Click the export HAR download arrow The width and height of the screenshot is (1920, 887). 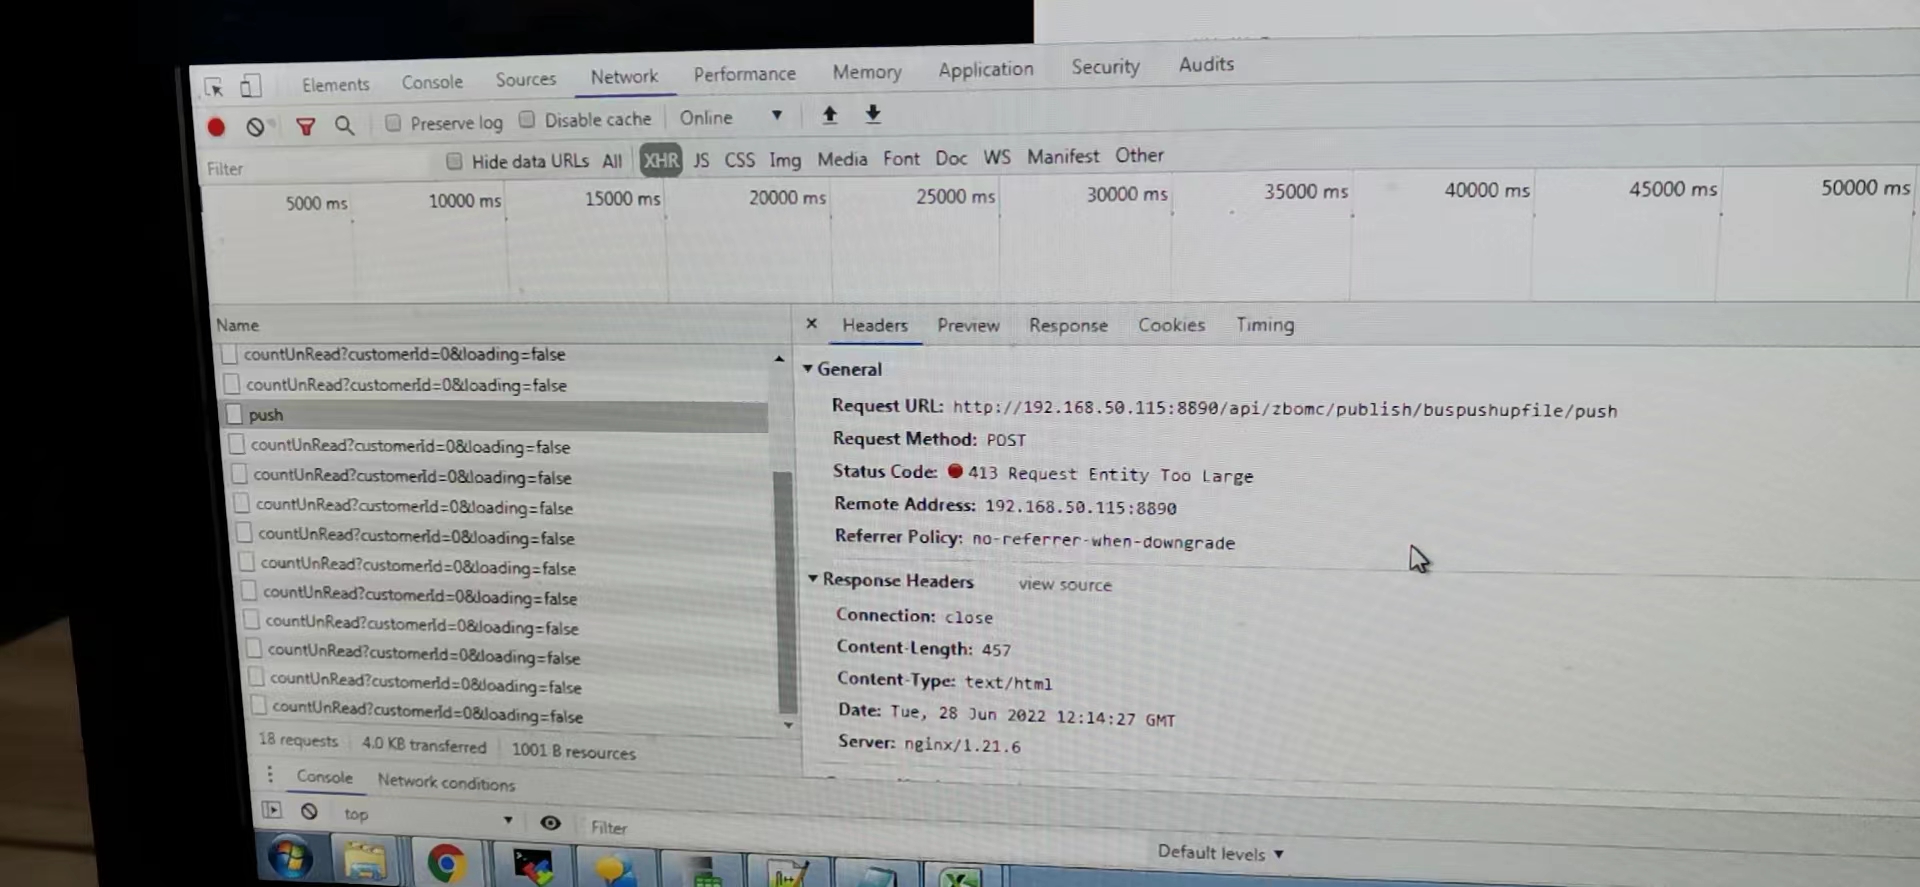(x=873, y=114)
